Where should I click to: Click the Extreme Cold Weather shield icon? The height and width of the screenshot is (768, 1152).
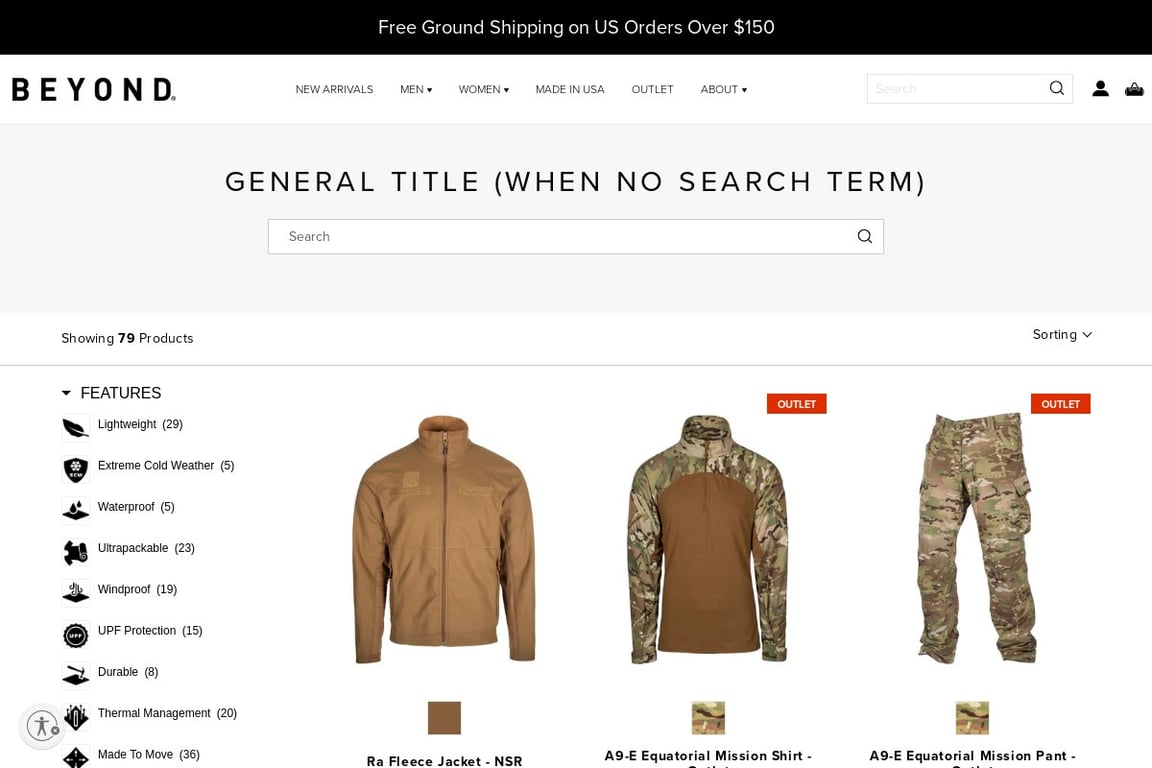coord(76,469)
